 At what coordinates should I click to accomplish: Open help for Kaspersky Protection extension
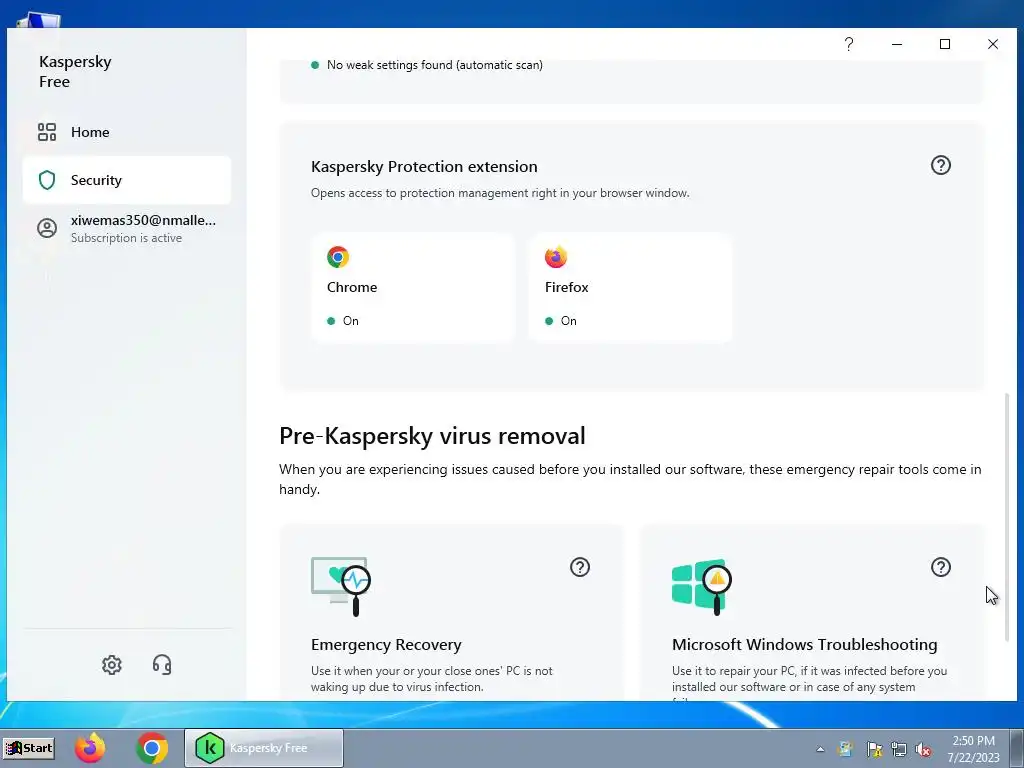click(940, 165)
